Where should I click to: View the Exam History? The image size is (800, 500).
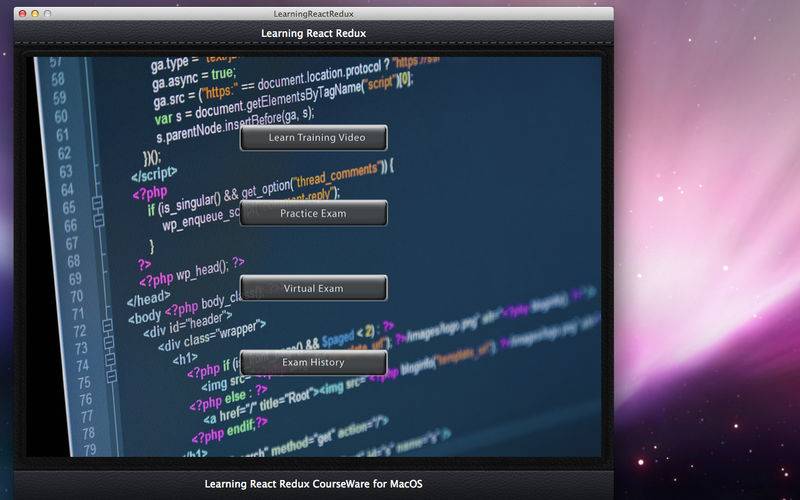coord(313,363)
